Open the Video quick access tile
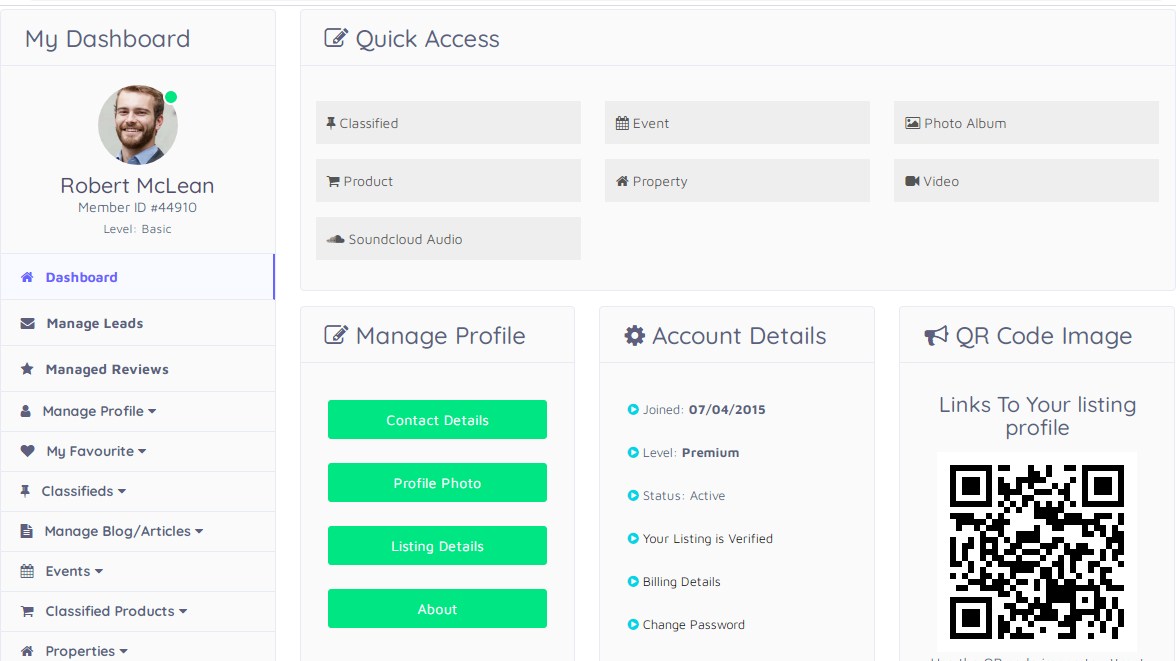The image size is (1176, 661). pyautogui.click(x=1026, y=180)
